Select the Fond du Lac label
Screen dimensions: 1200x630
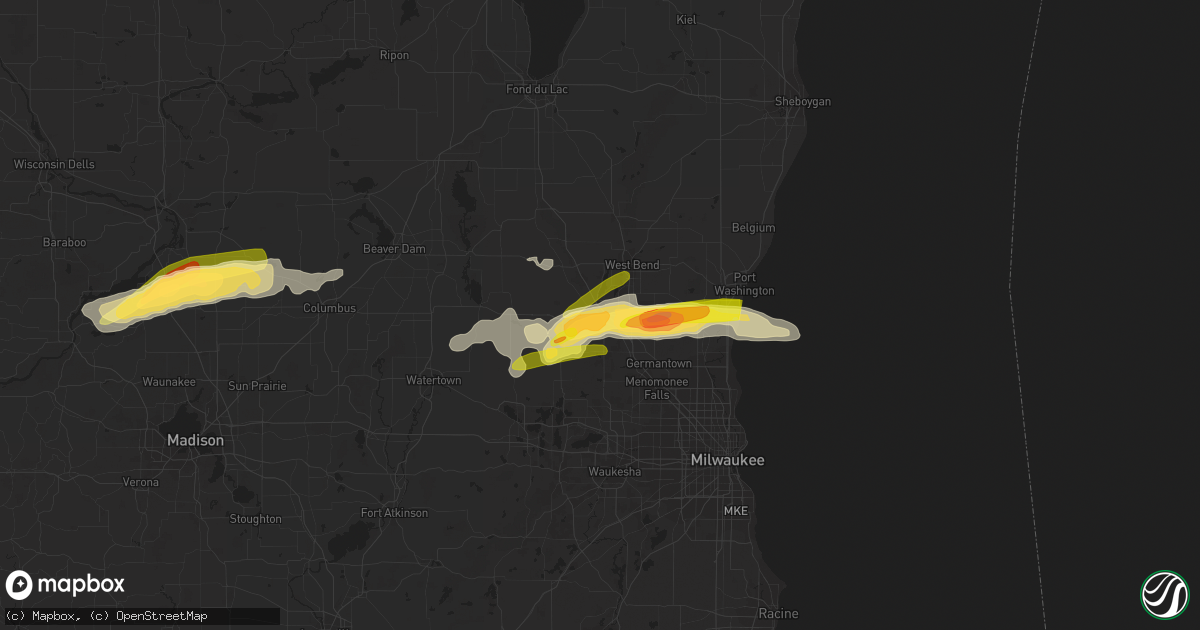(537, 89)
